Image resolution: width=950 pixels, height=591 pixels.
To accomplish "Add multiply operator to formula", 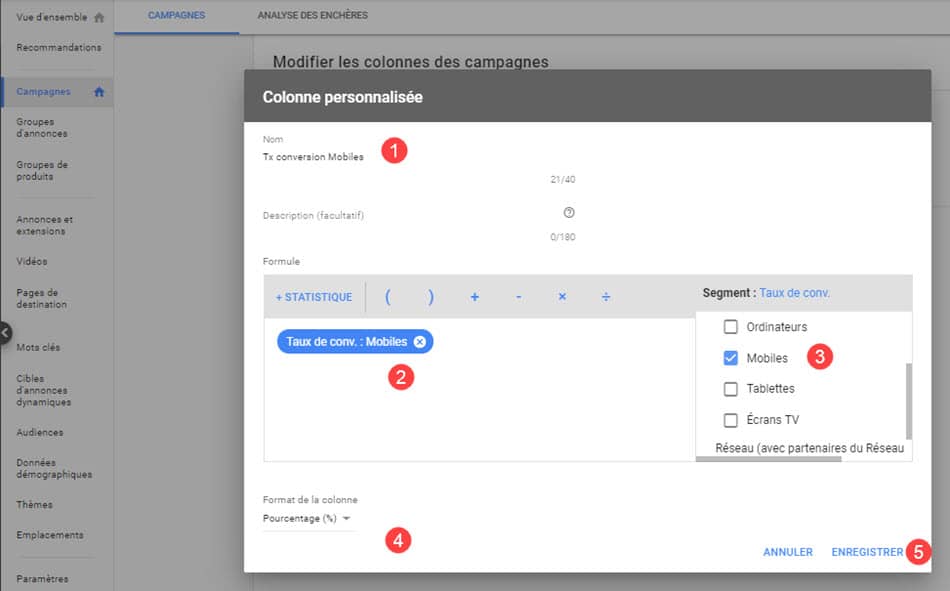I will [562, 297].
